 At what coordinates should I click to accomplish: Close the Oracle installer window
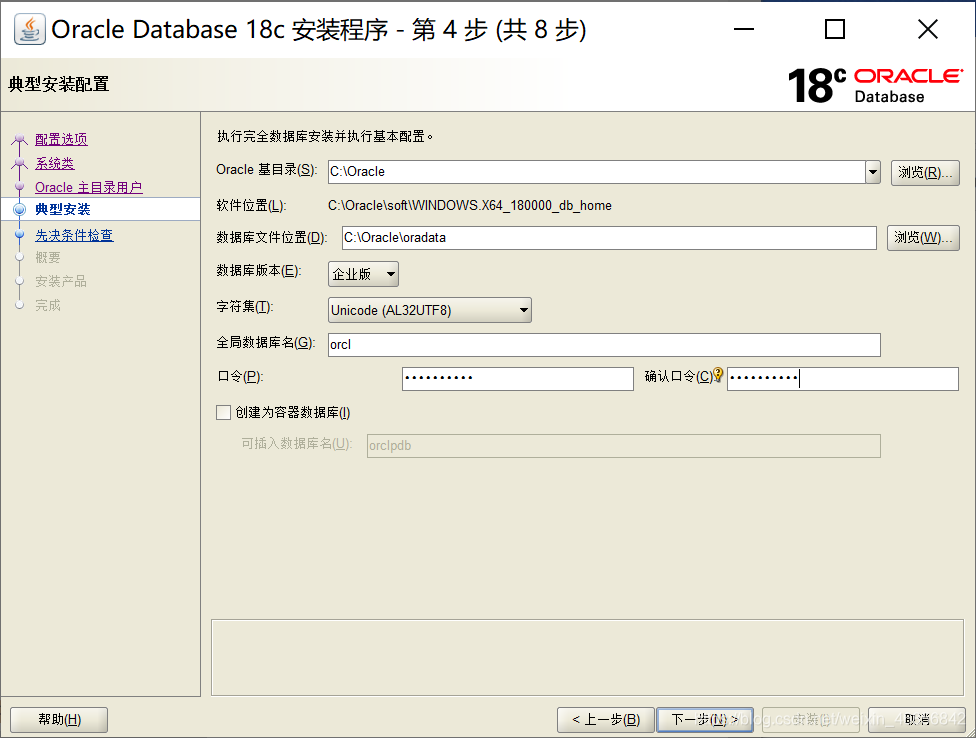pos(927,29)
